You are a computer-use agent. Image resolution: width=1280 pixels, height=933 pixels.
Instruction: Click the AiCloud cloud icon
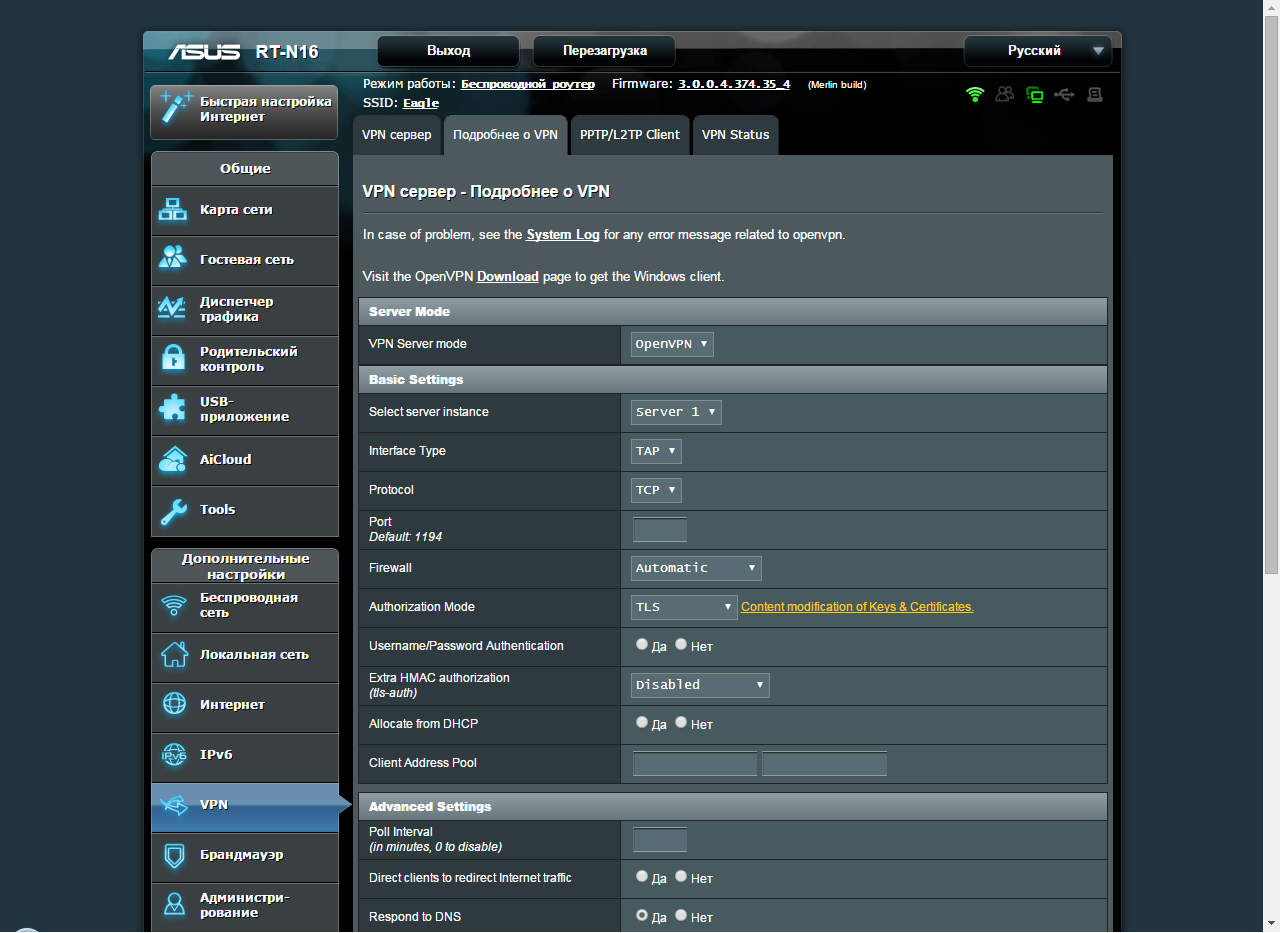174,460
